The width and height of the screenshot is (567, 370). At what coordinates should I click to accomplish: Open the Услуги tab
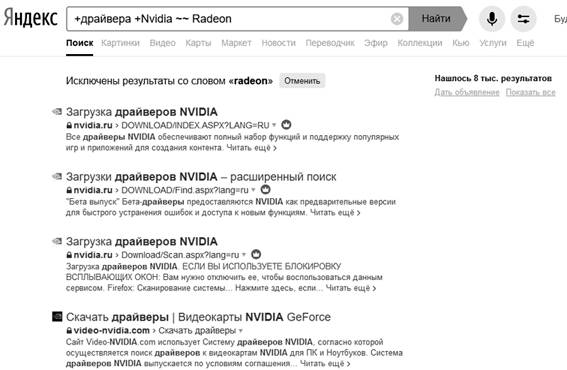493,43
